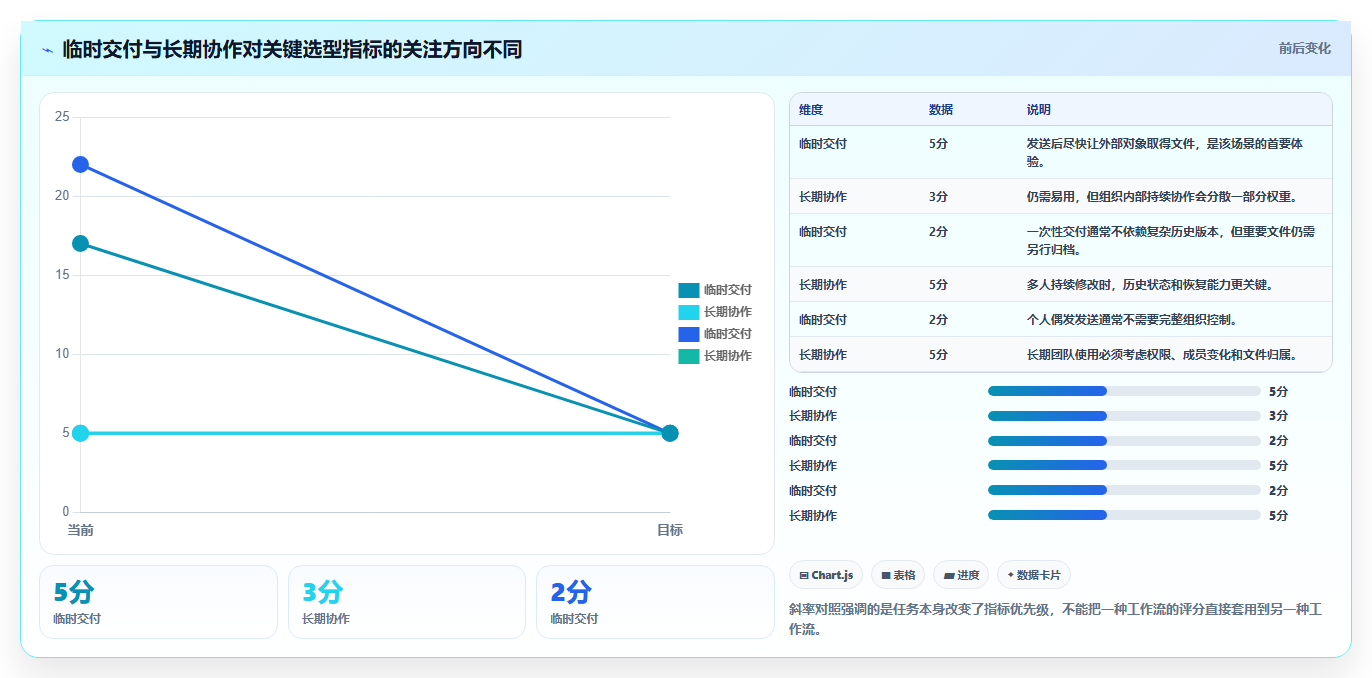Select the page title about 临时交付与长期协作
The width and height of the screenshot is (1372, 678).
tap(292, 49)
